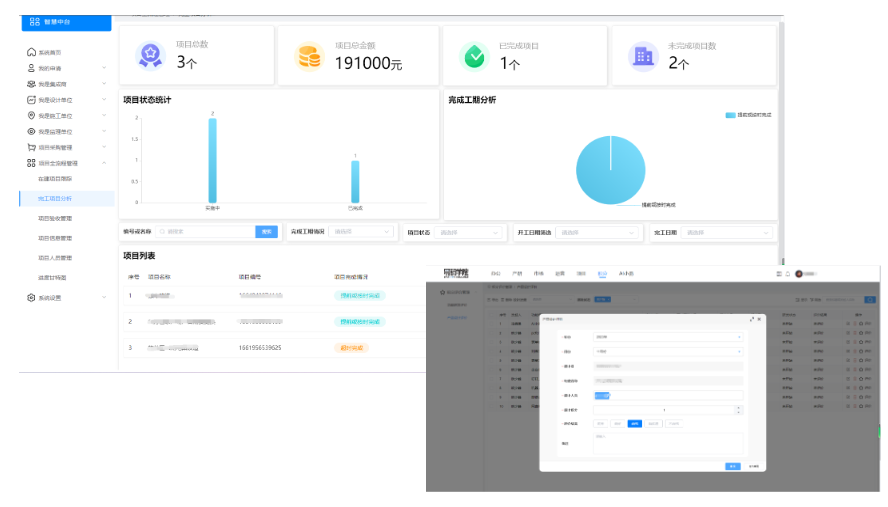
Task: Open 项目人员管理 in the sidebar
Action: tap(55, 258)
